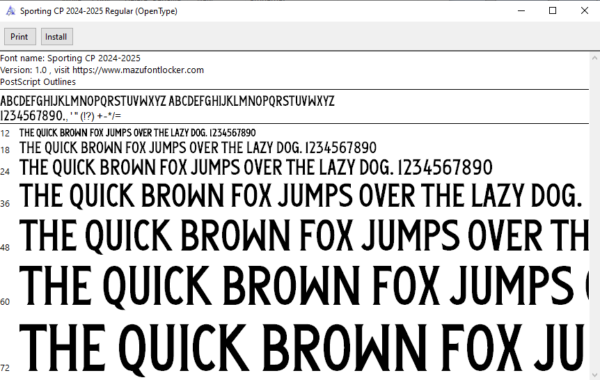Click the 48 point pangram sample
Viewport: 600px width, 380px height.
click(304, 235)
